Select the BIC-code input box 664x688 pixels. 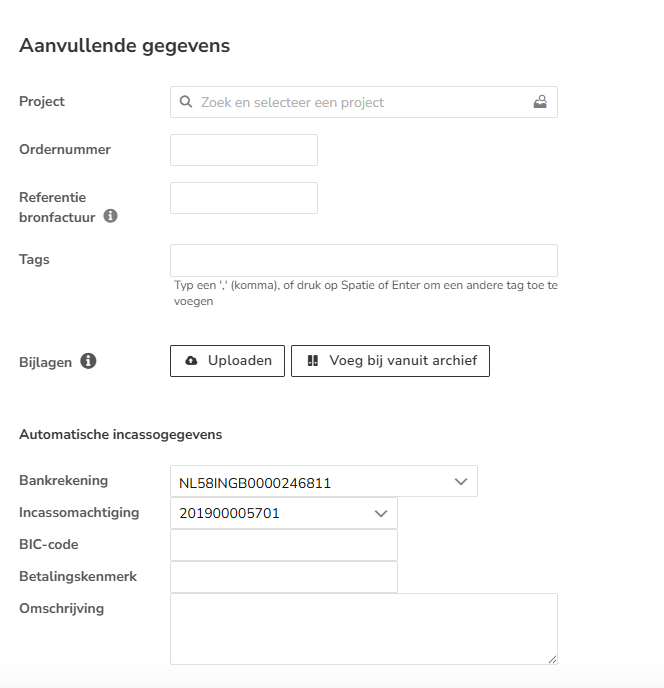tap(284, 545)
